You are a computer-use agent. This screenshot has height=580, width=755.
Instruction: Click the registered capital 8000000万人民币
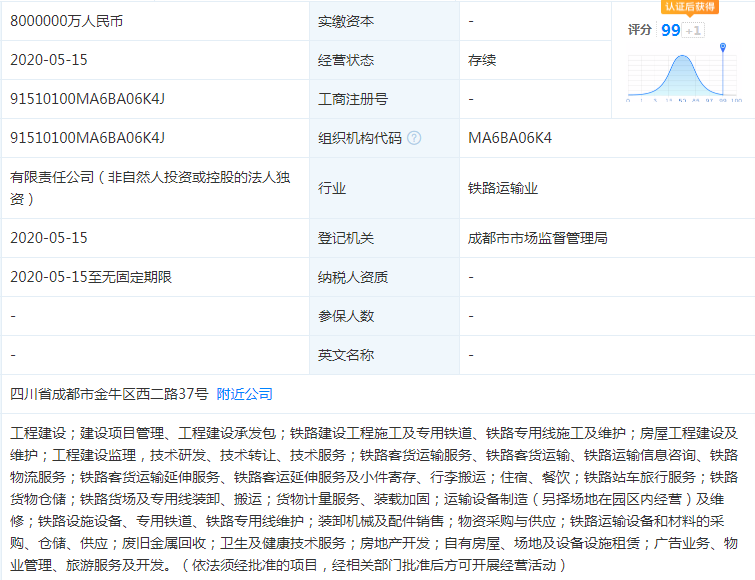click(68, 20)
